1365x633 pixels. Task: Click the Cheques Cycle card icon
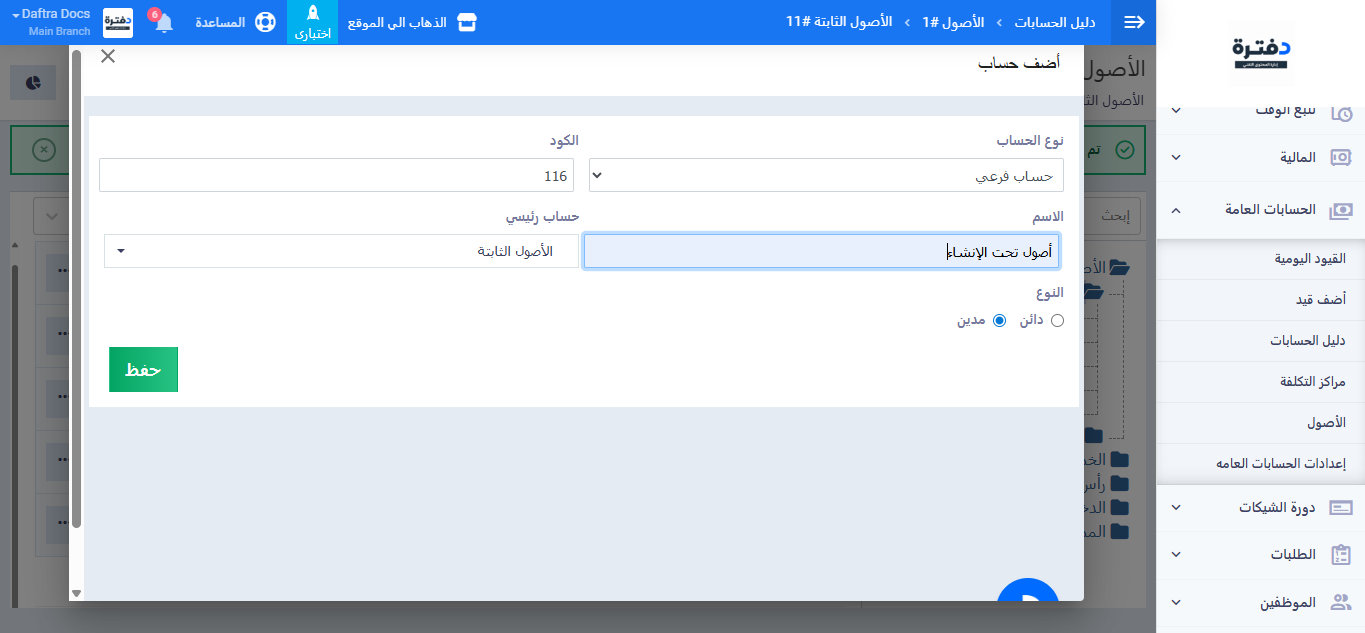coord(1341,508)
